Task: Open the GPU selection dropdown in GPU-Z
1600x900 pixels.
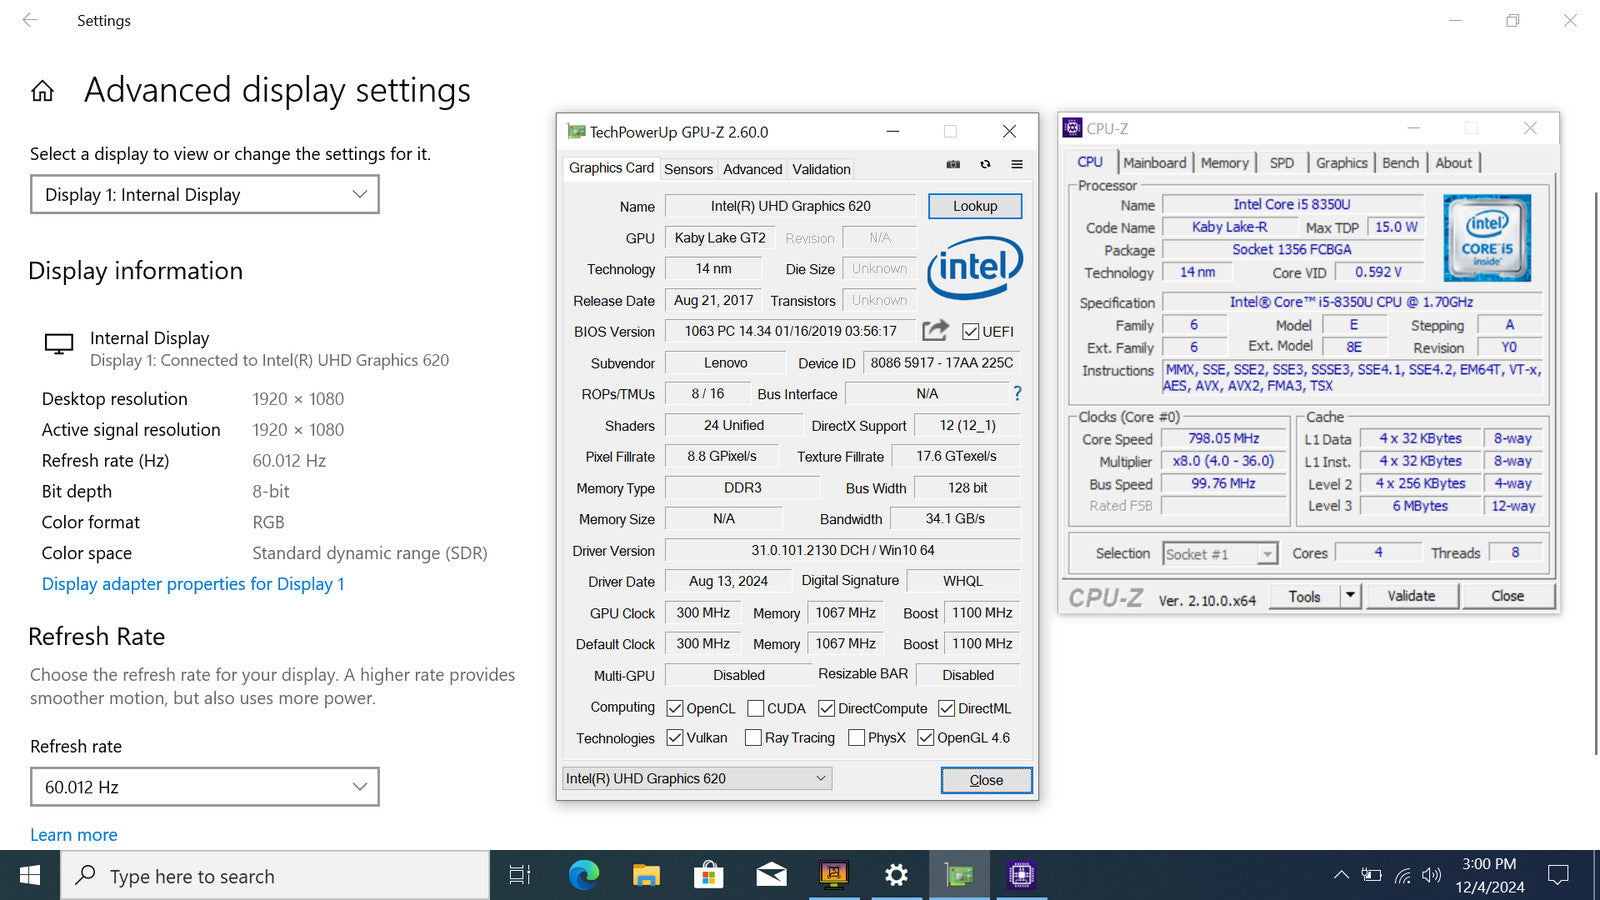Action: [697, 778]
